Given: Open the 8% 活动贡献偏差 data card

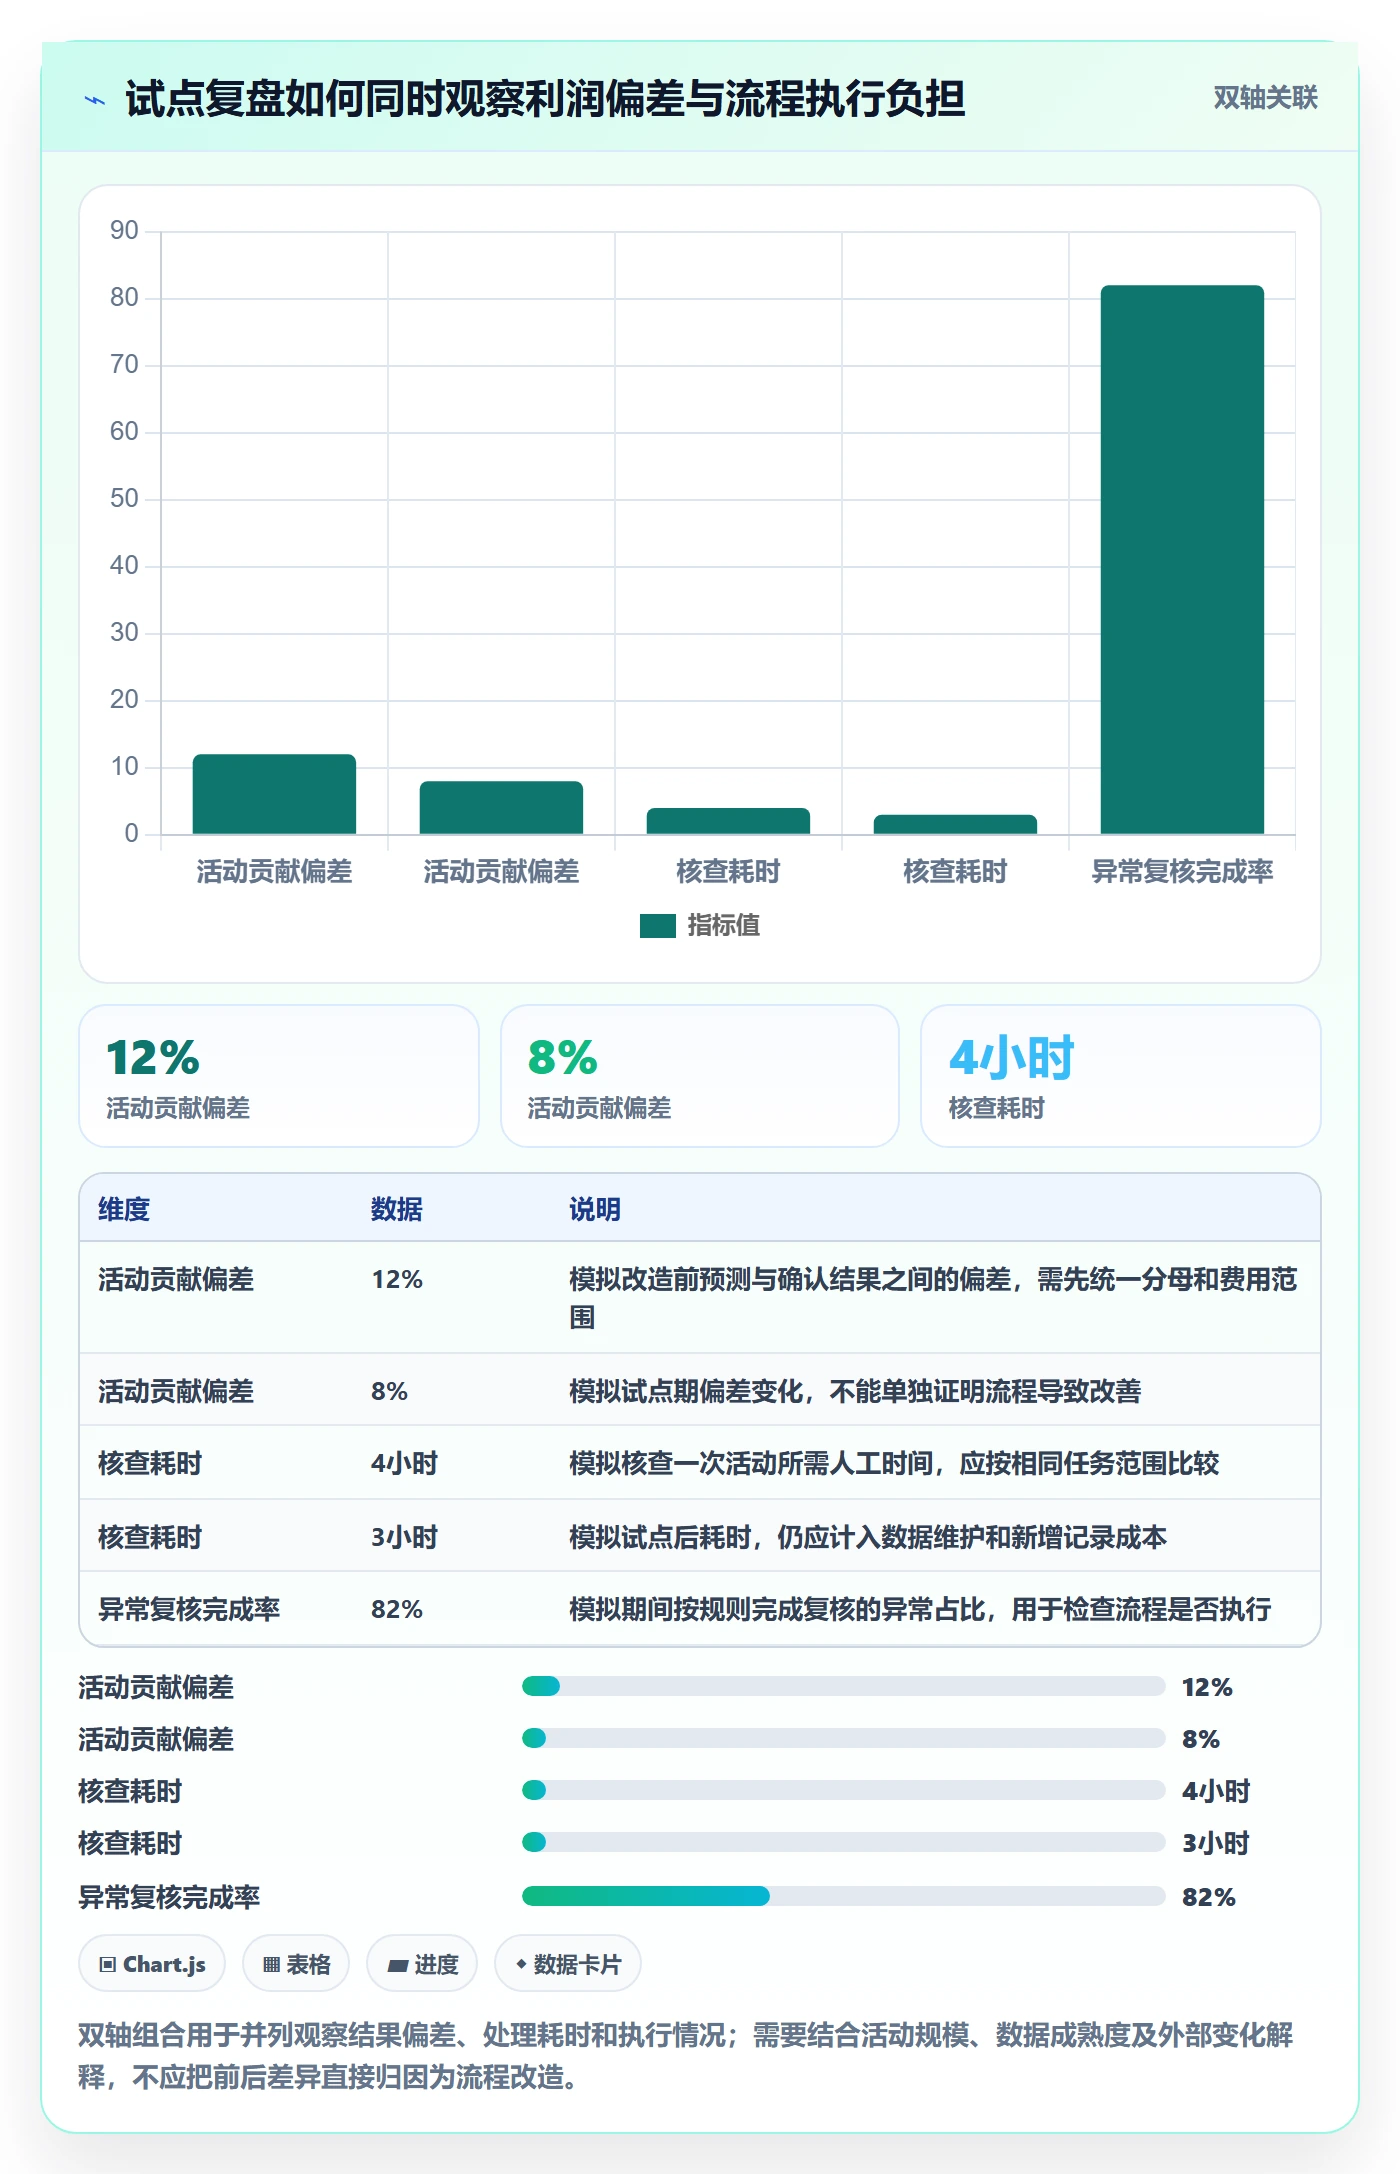Looking at the screenshot, I should tap(700, 1076).
